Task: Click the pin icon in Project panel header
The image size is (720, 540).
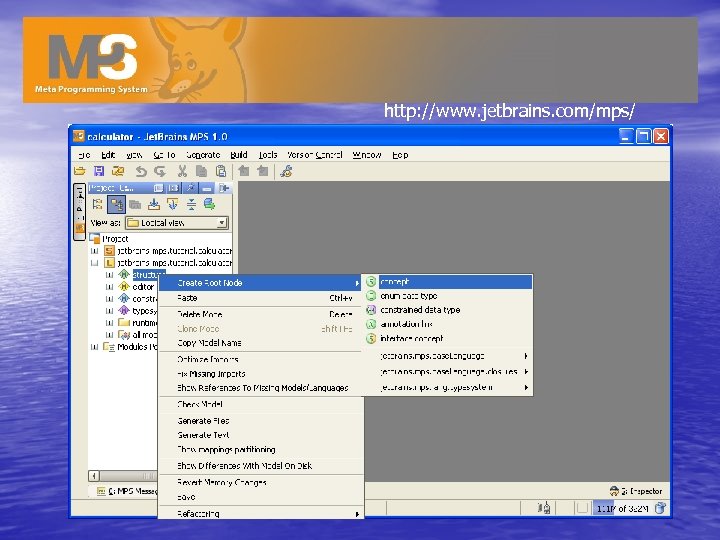Action: click(191, 188)
